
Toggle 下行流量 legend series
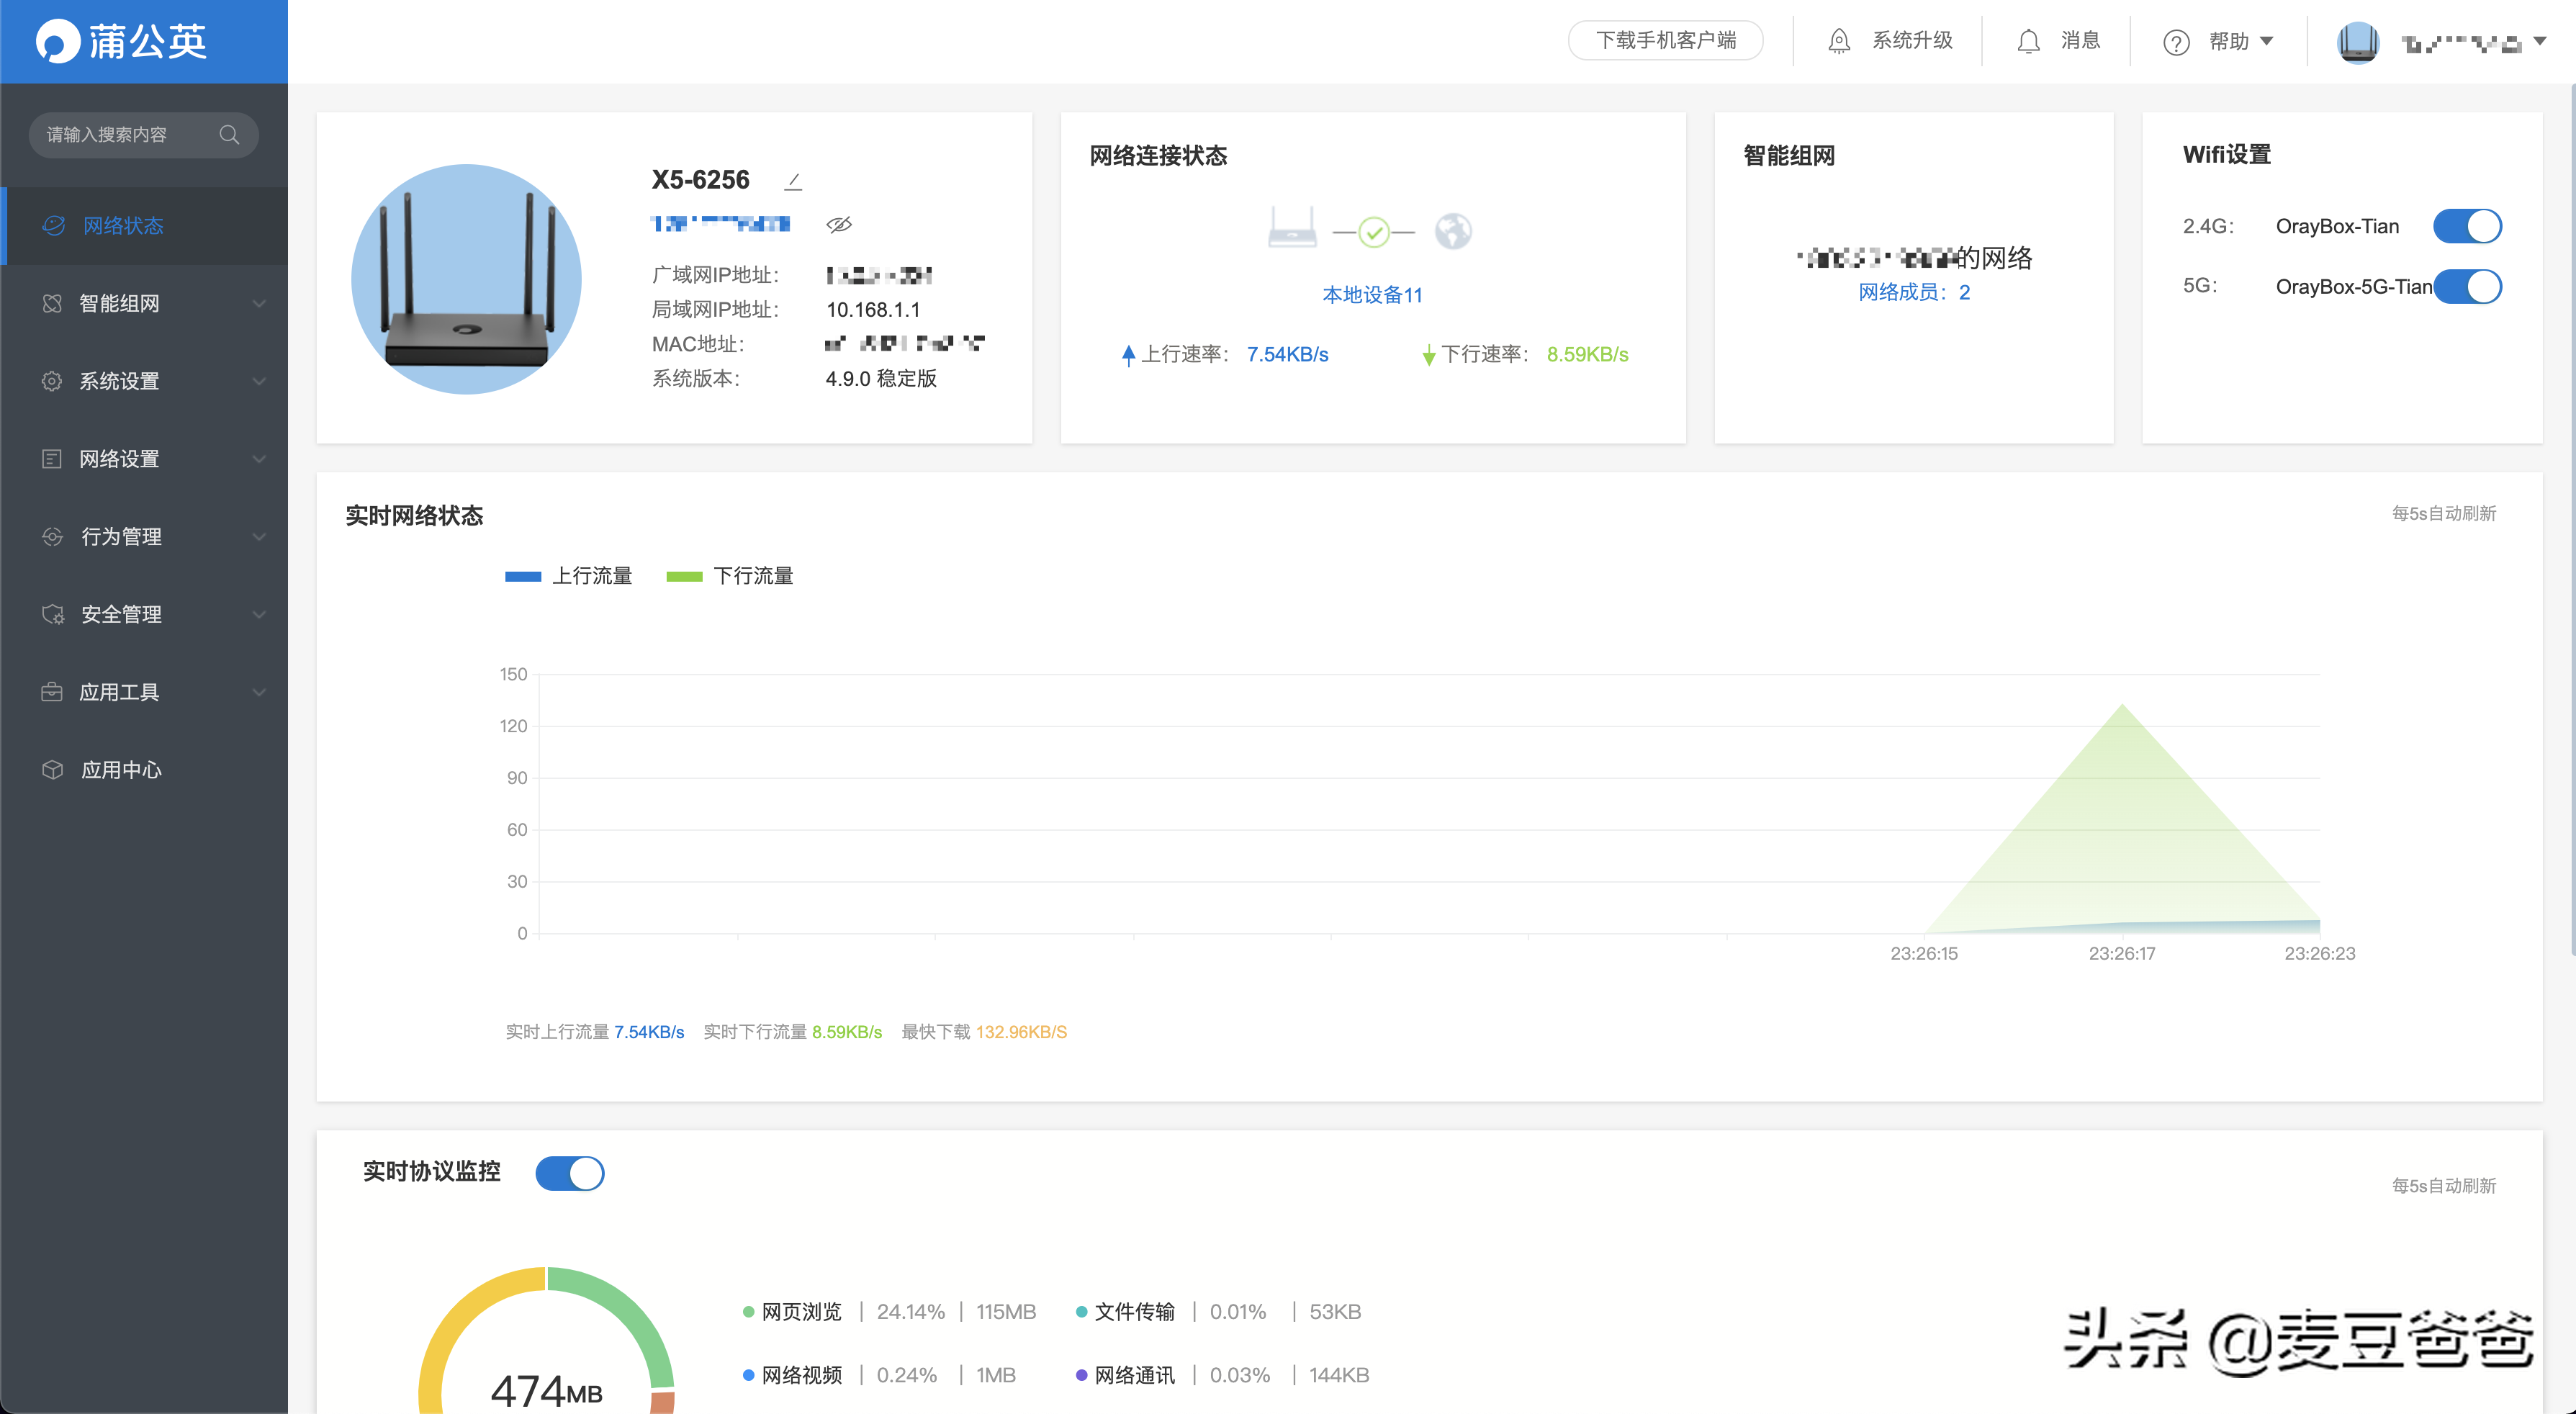pyautogui.click(x=729, y=576)
